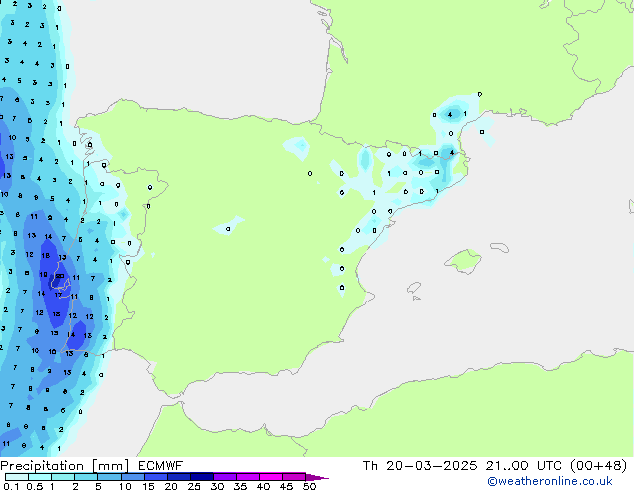Click the Mallorca island on the map
Image resolution: width=634 pixels, height=490 pixels.
point(463,262)
